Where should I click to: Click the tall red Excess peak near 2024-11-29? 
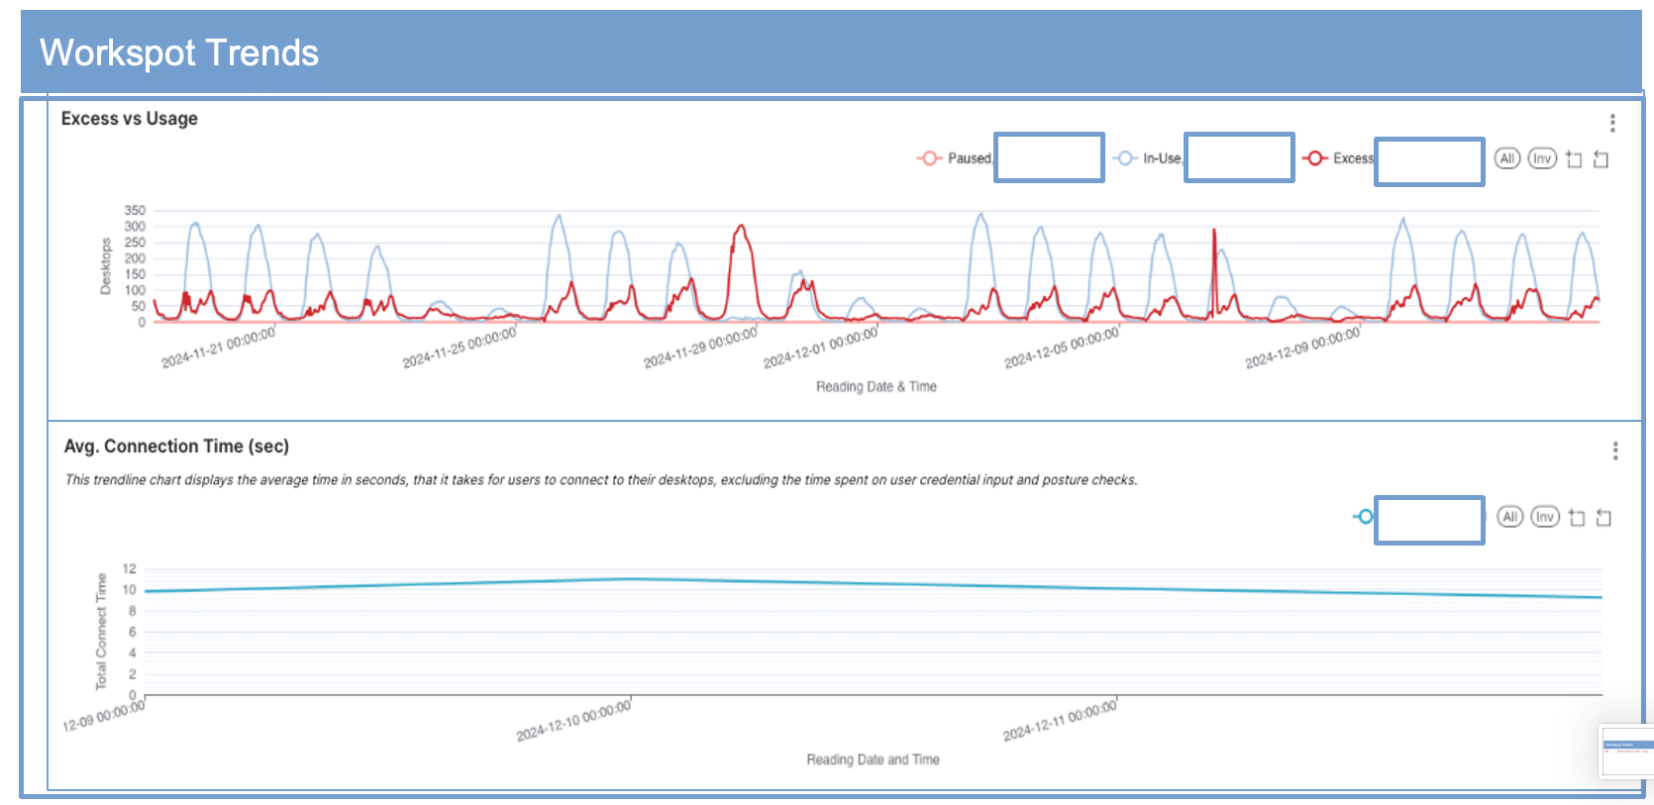(x=741, y=228)
